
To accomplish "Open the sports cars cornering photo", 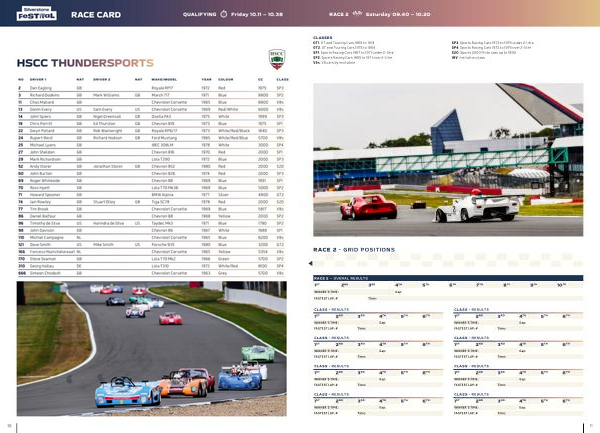I will (x=152, y=348).
